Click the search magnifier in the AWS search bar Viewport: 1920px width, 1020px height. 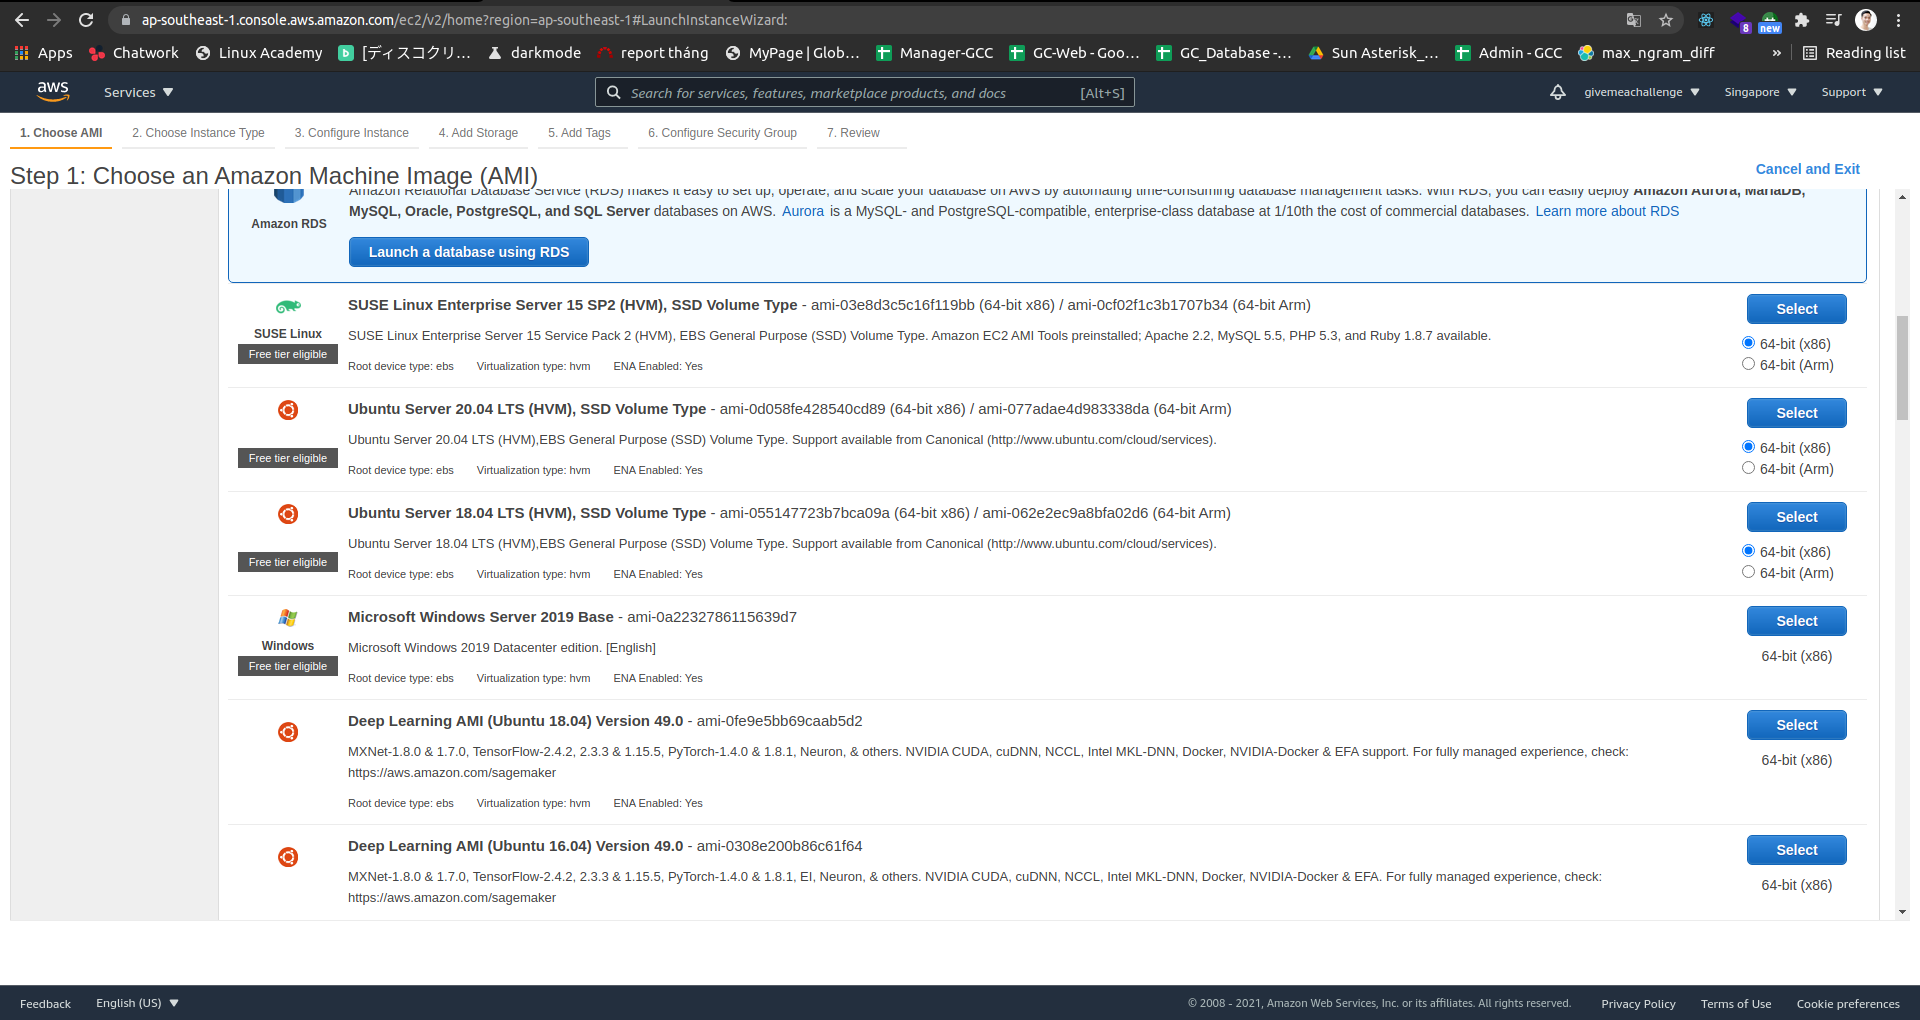click(614, 92)
